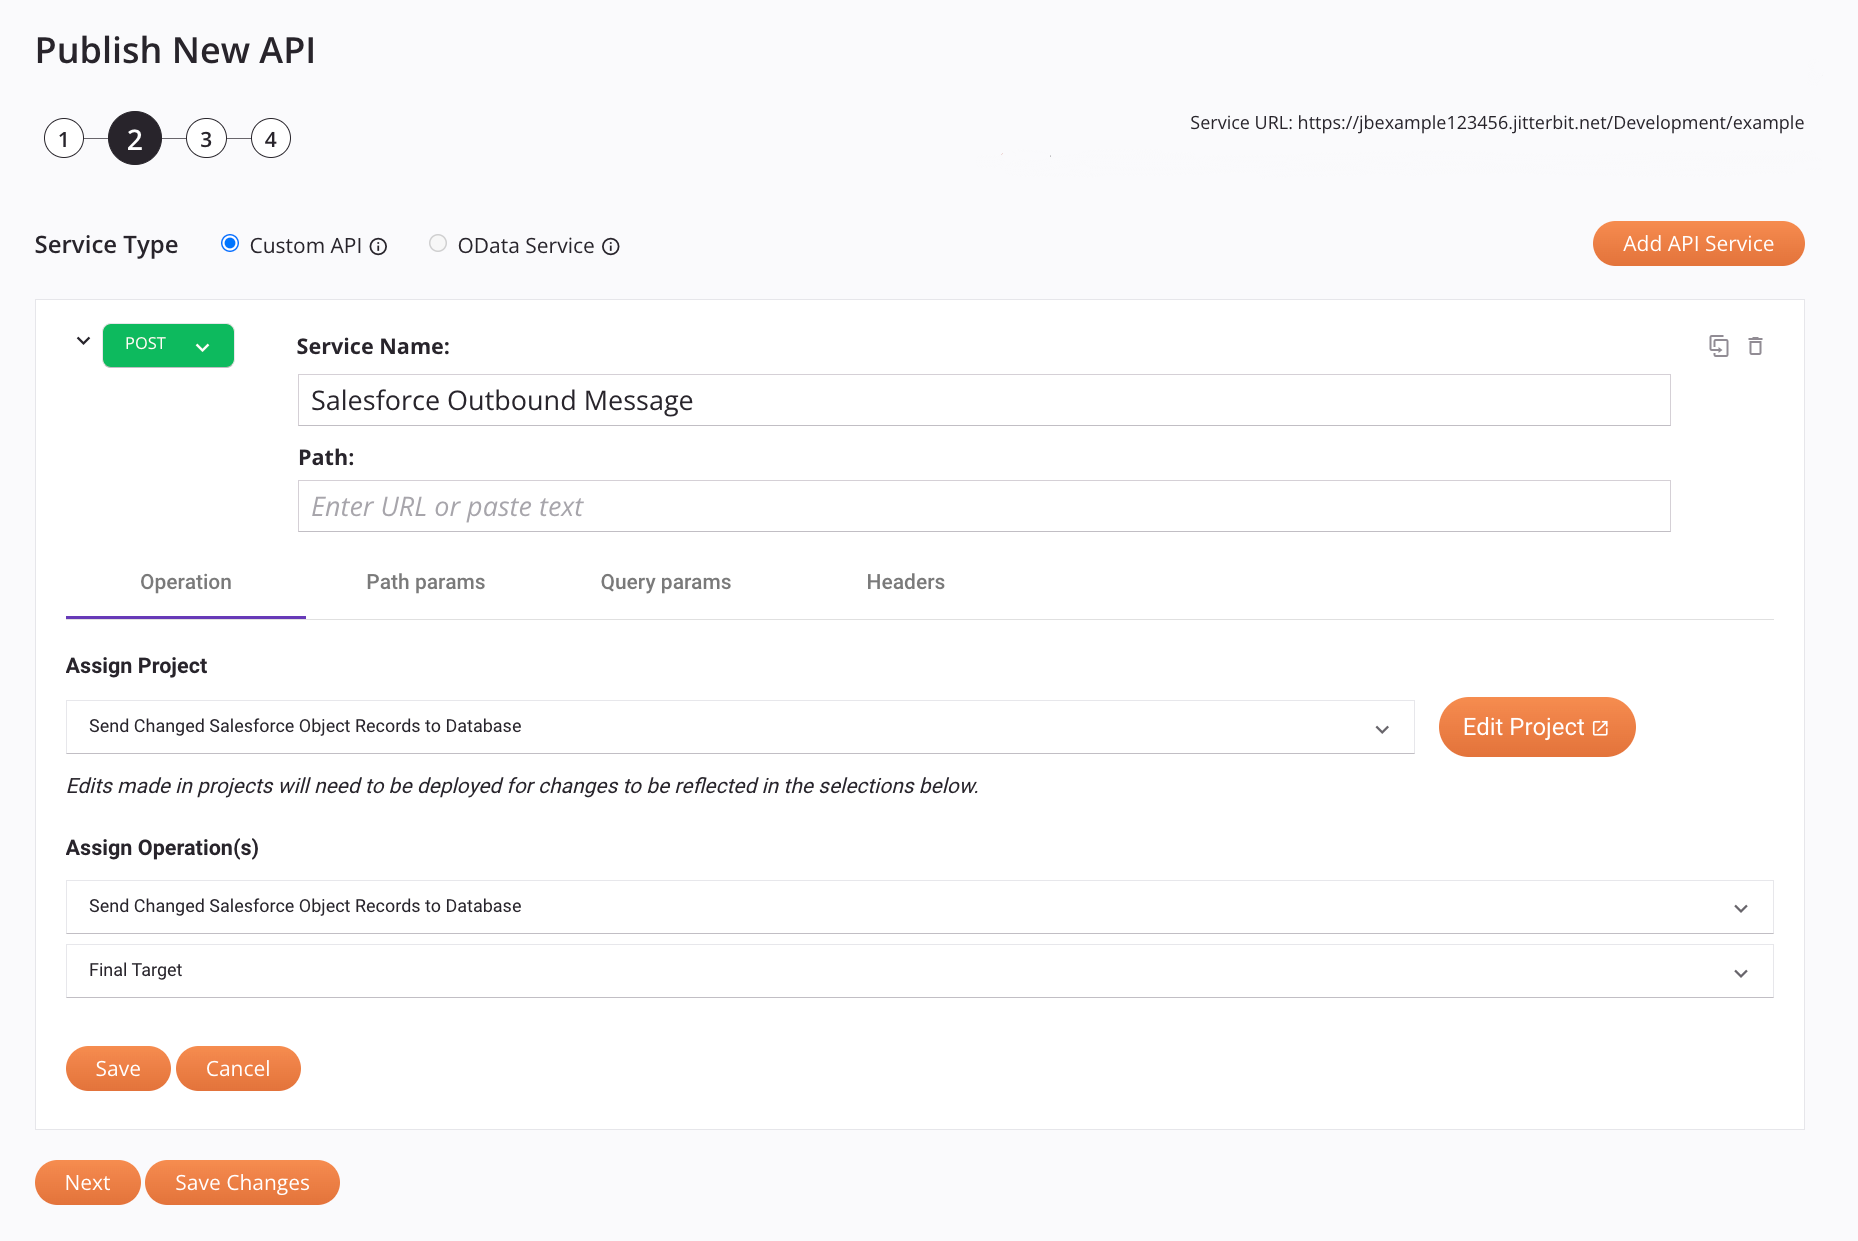Open the Query params tab
1858x1241 pixels.
point(665,582)
